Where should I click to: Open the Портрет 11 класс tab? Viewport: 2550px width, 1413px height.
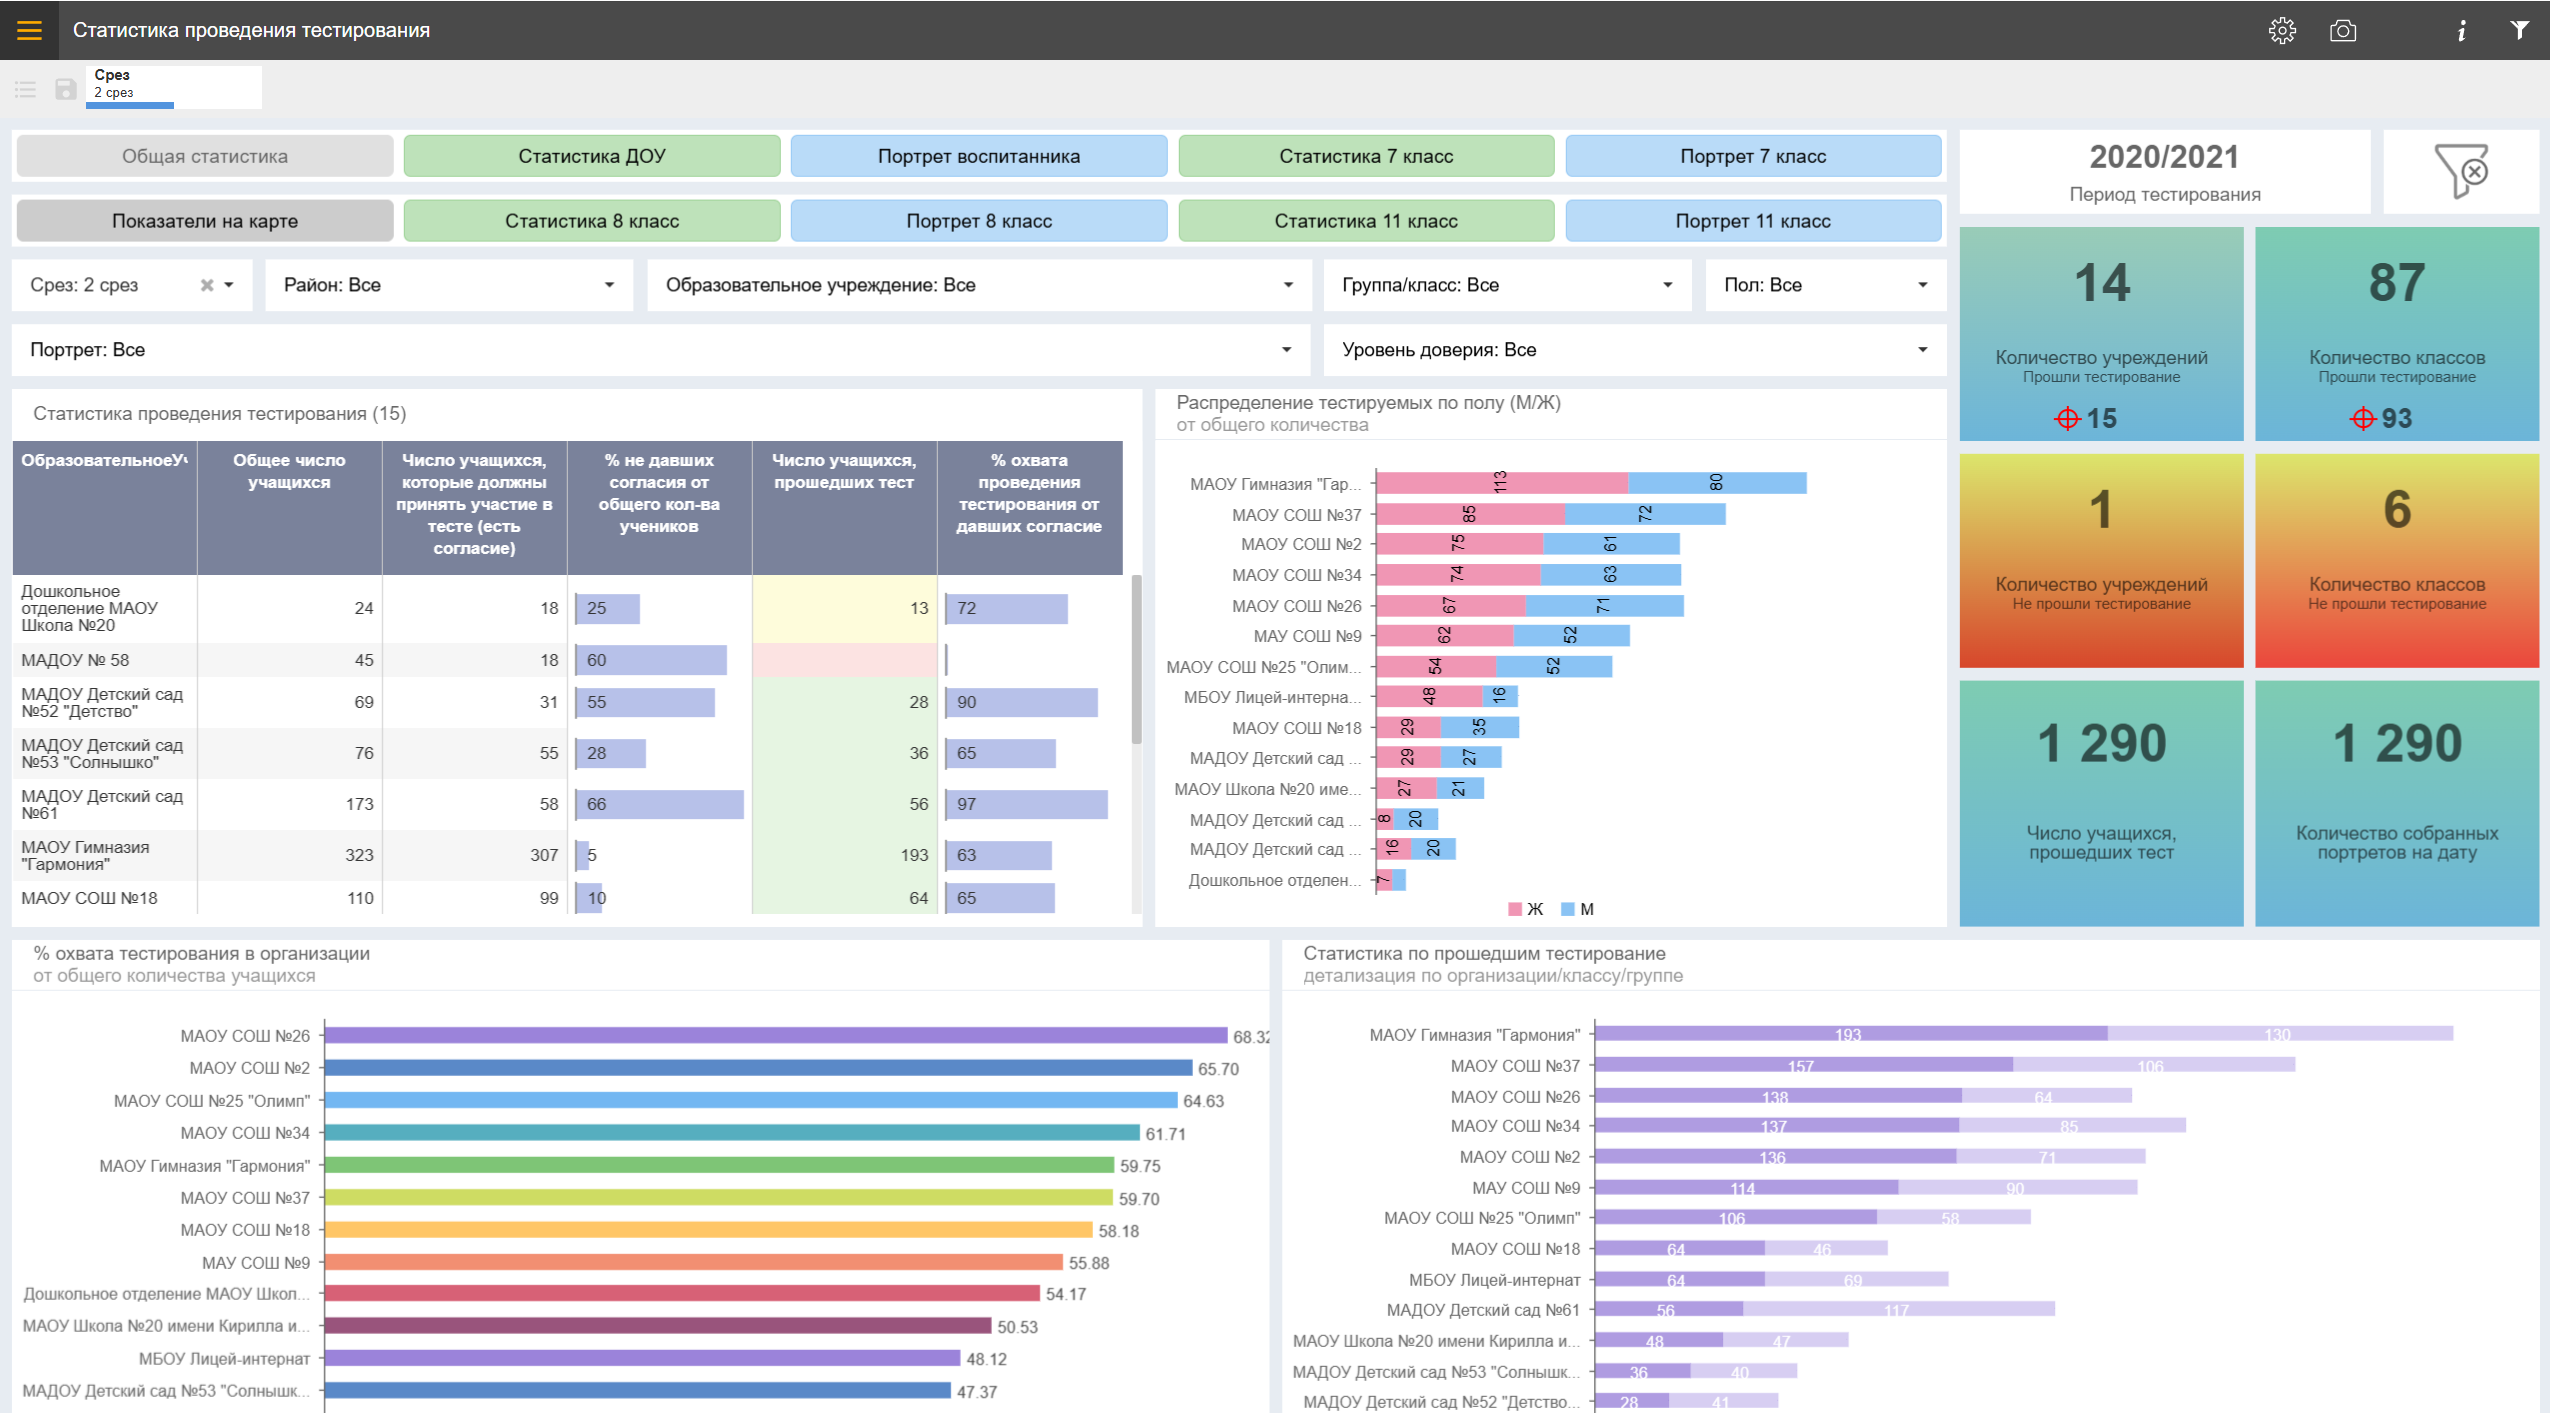(1752, 221)
